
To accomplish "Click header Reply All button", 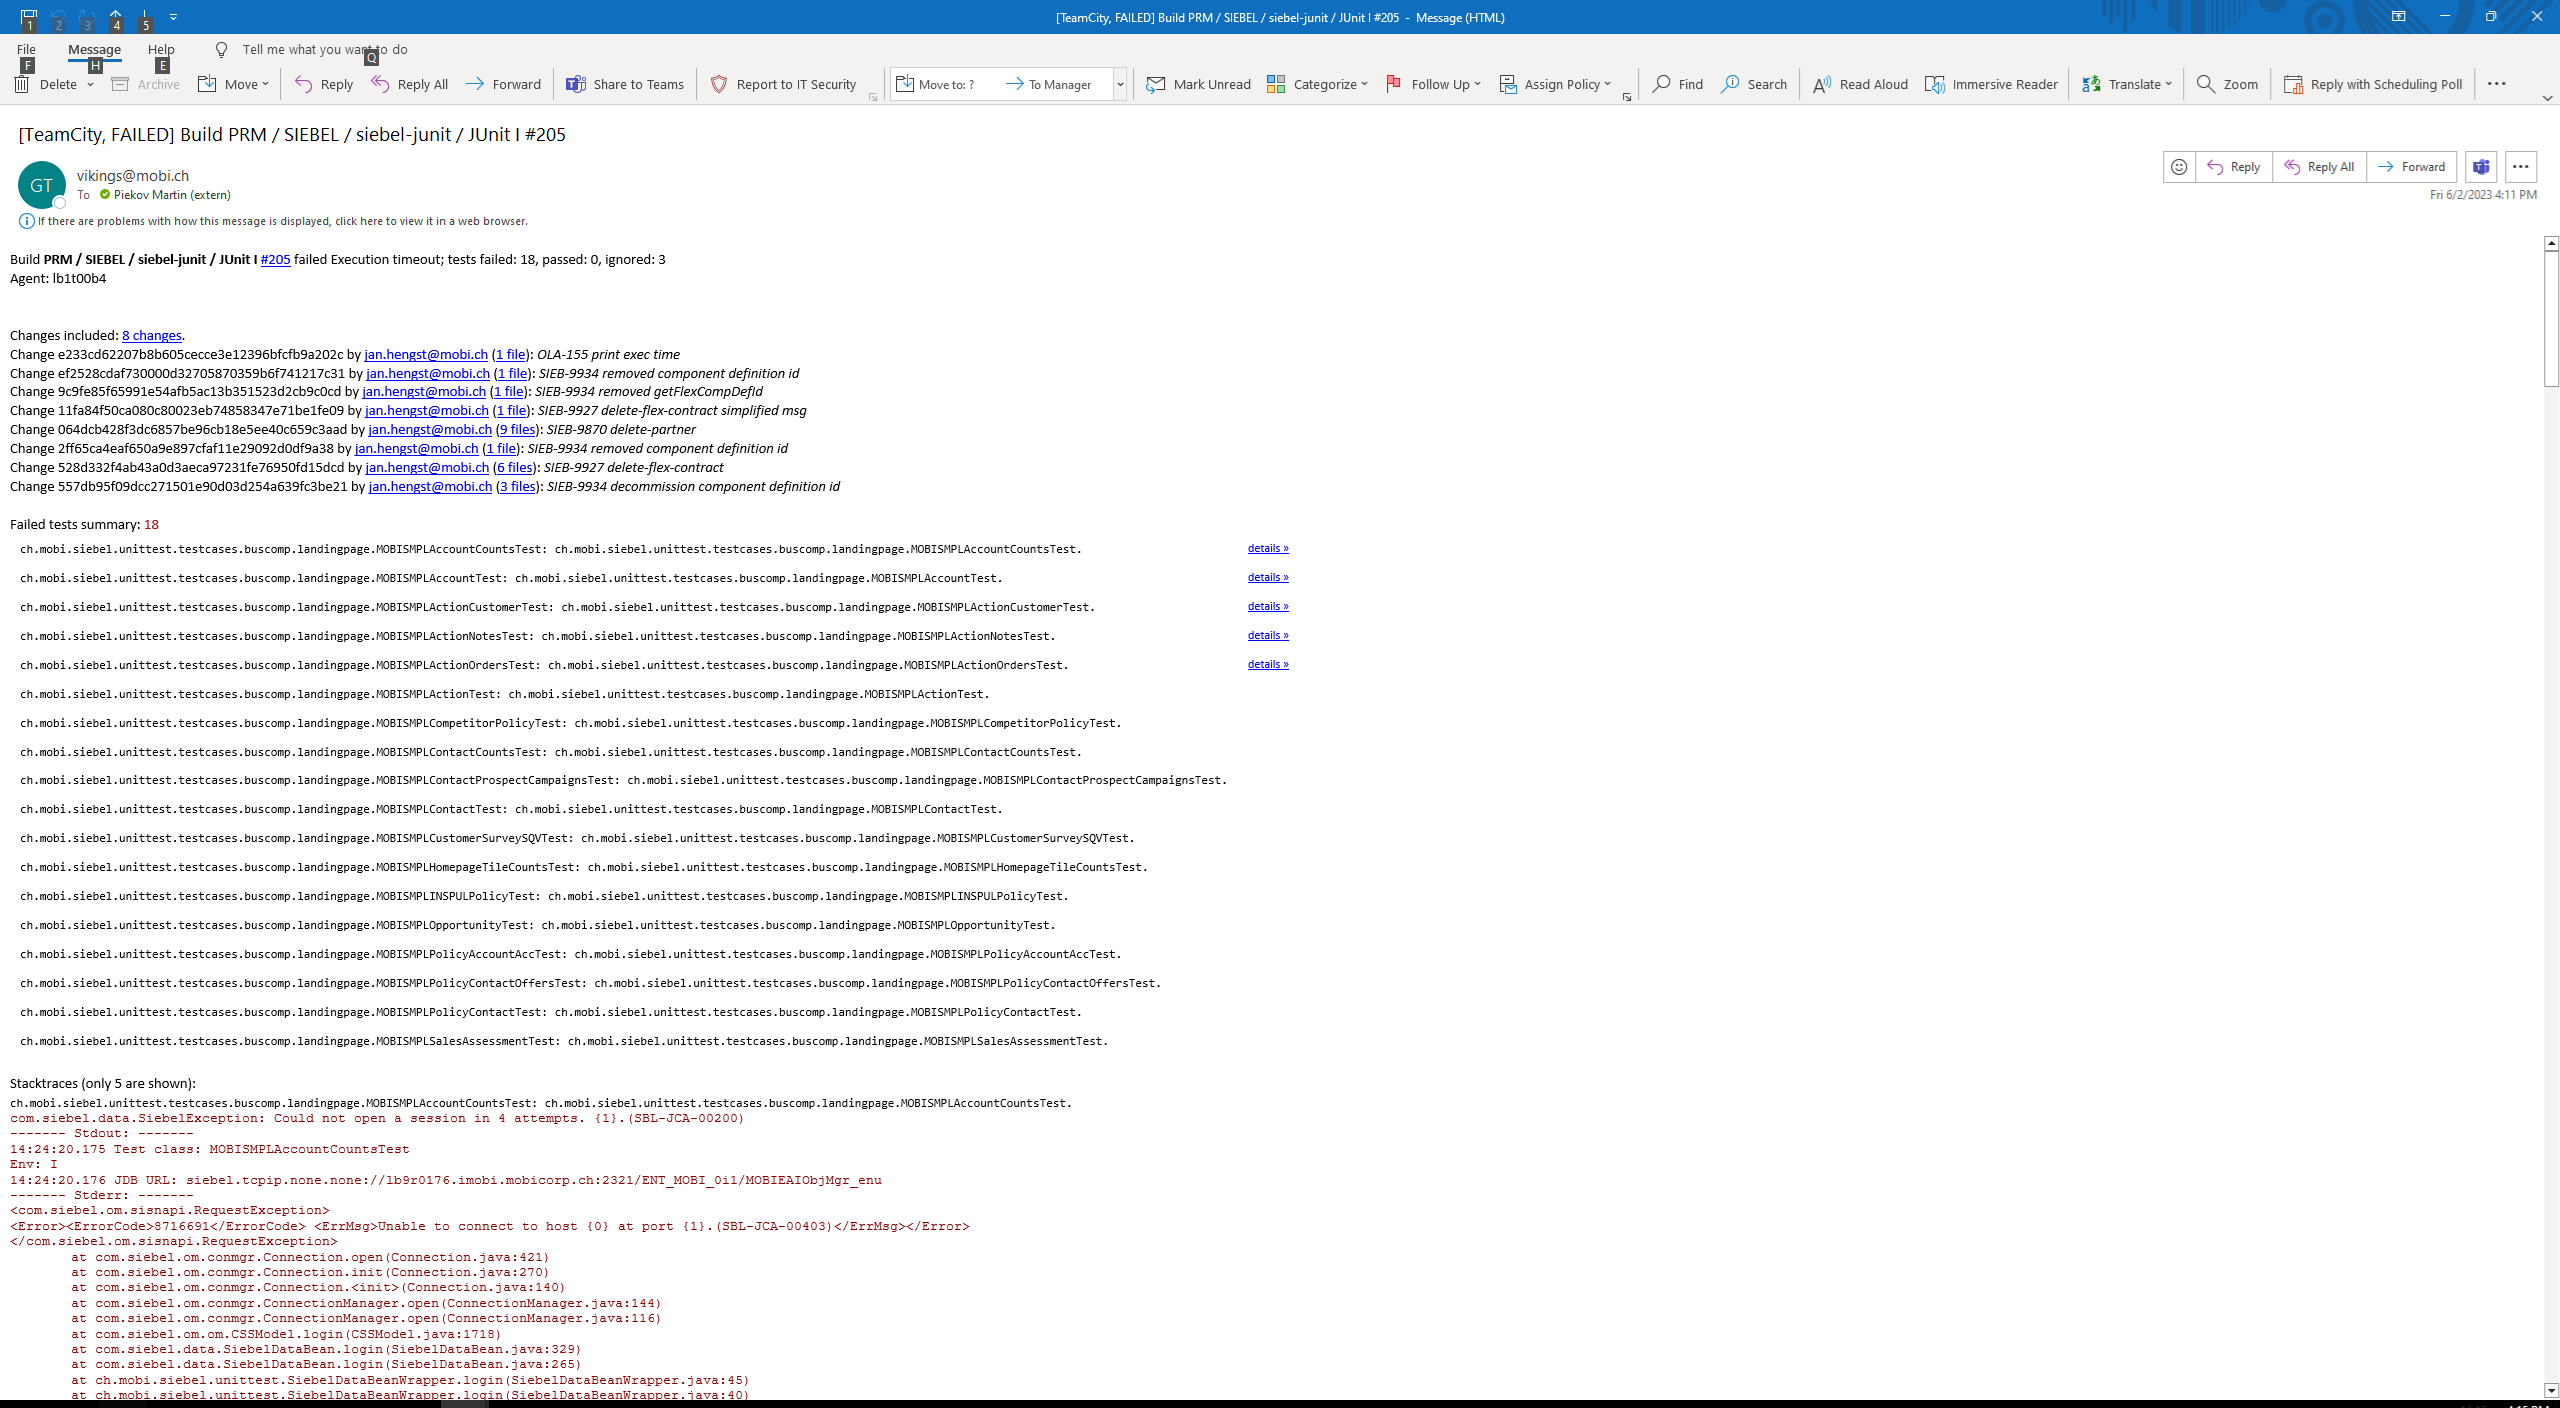I will click(2319, 167).
